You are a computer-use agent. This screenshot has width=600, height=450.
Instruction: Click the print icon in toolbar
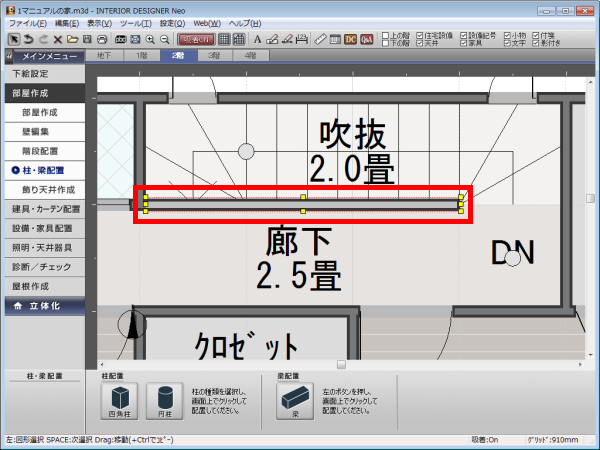(x=103, y=39)
